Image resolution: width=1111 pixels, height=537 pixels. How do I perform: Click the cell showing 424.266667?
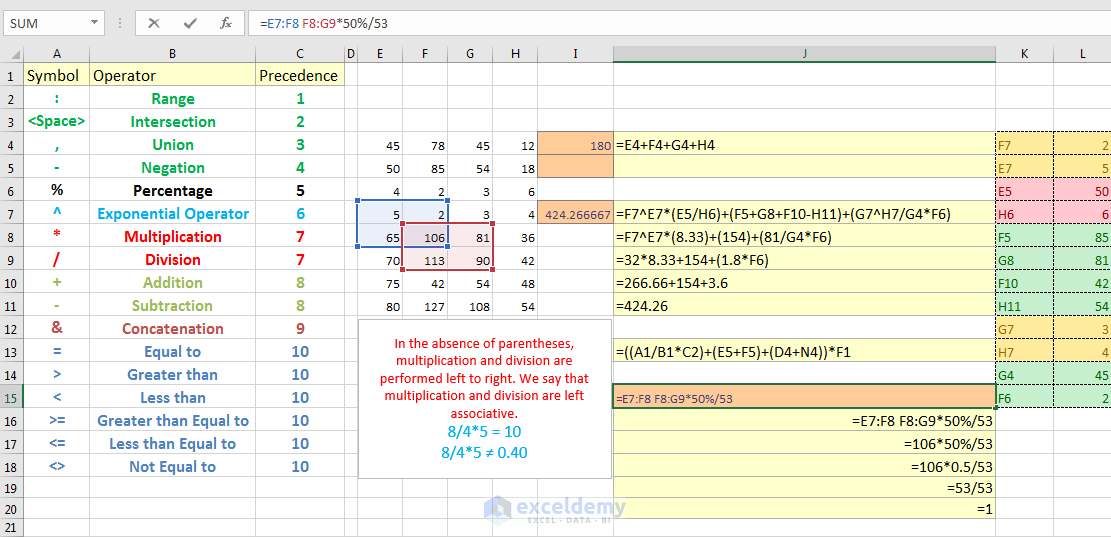pos(575,213)
